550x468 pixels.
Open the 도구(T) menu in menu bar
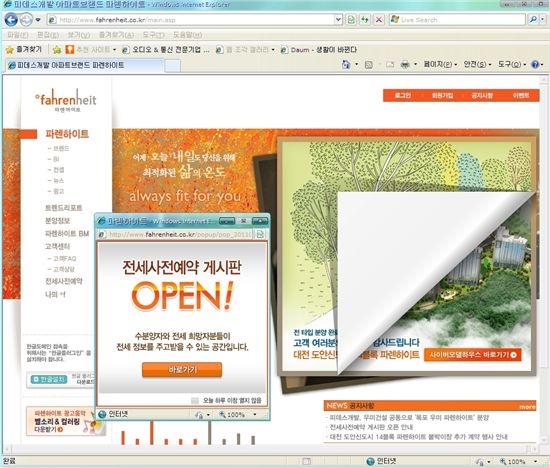tap(153, 35)
